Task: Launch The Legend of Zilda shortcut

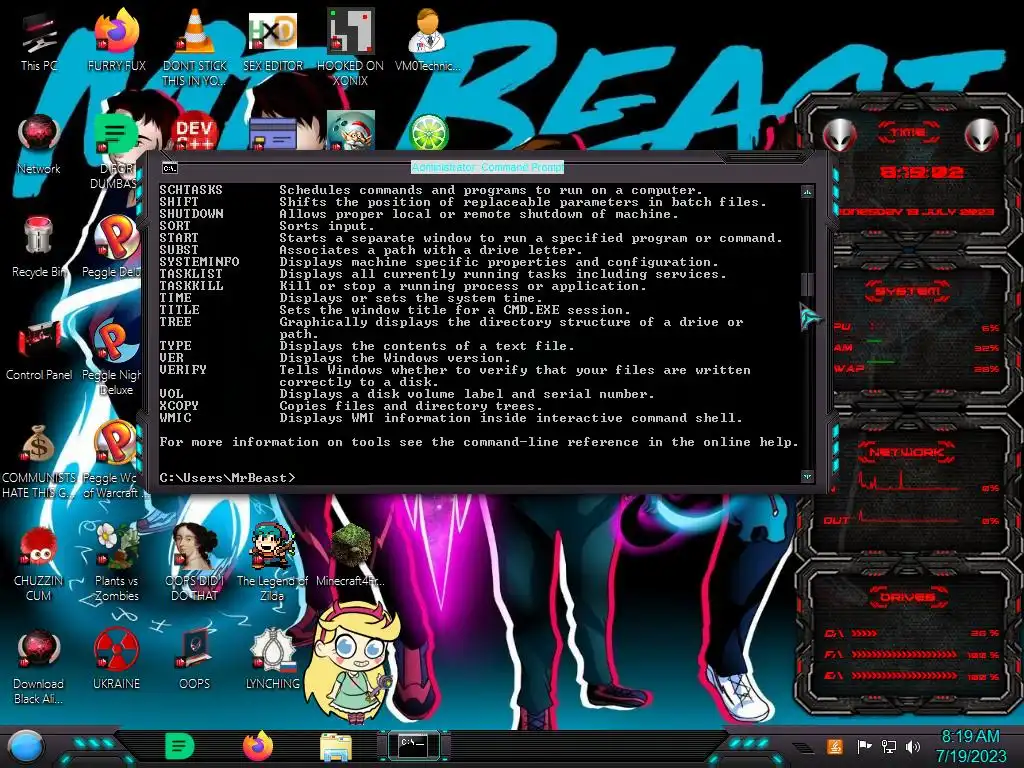Action: point(272,563)
